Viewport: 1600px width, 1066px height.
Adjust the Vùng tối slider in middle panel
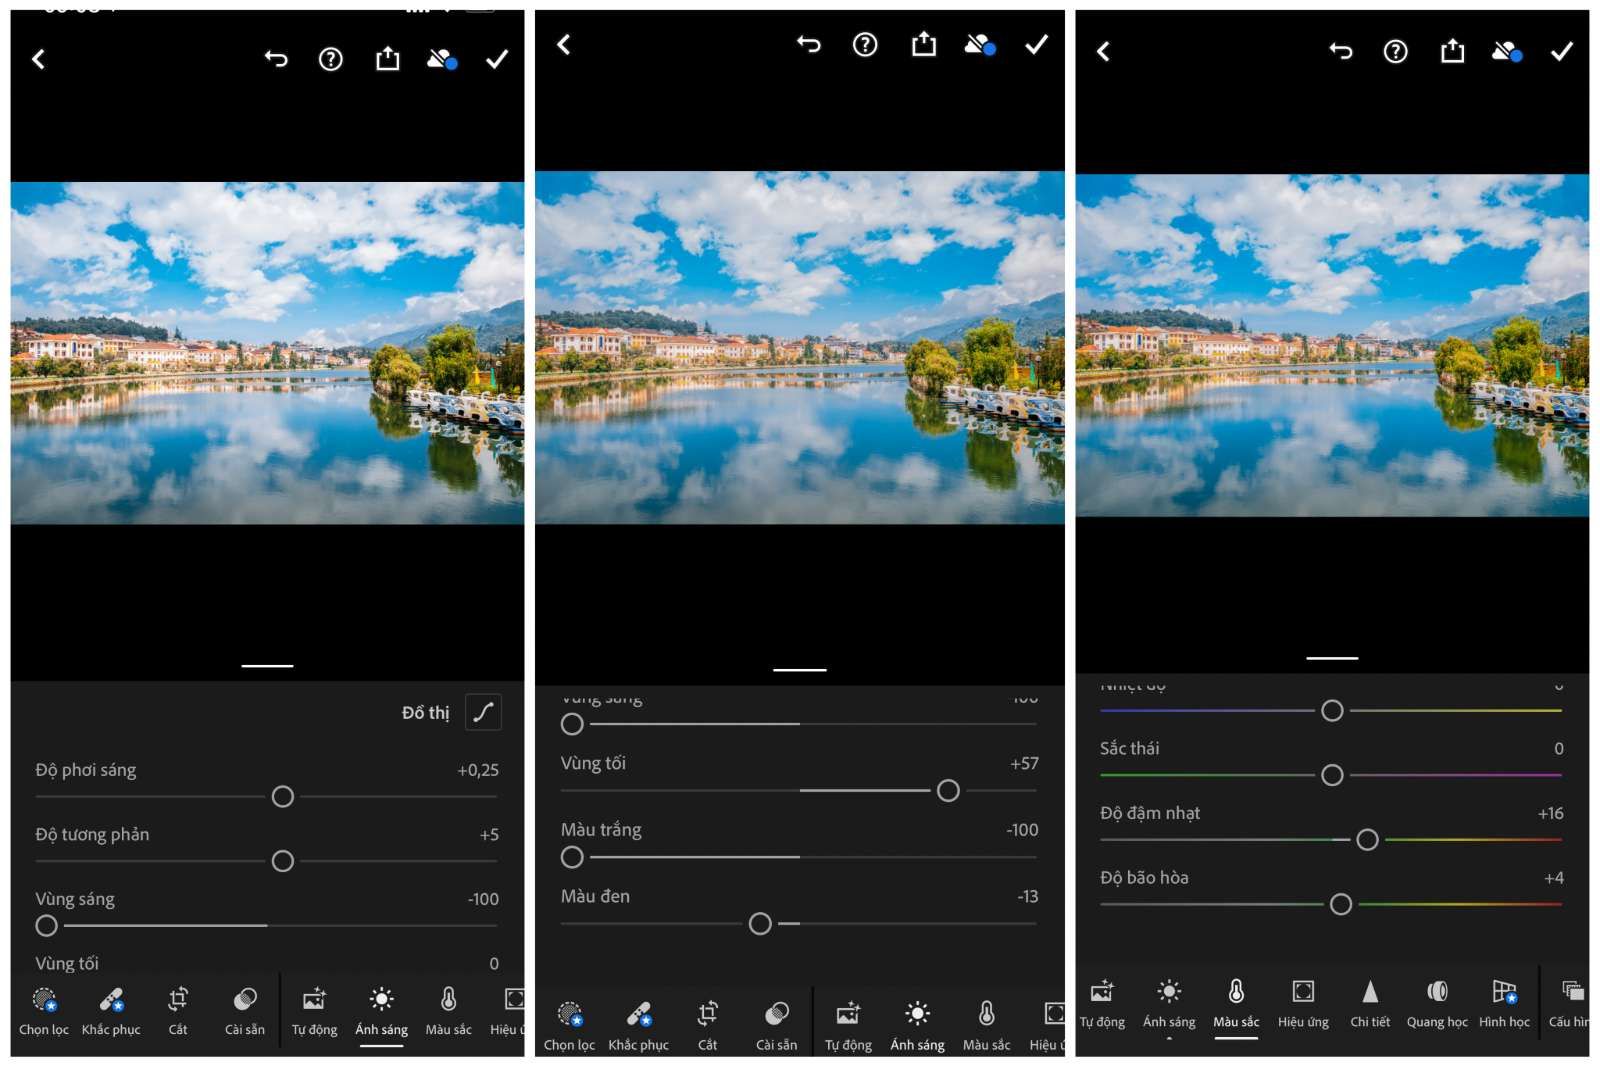[948, 791]
